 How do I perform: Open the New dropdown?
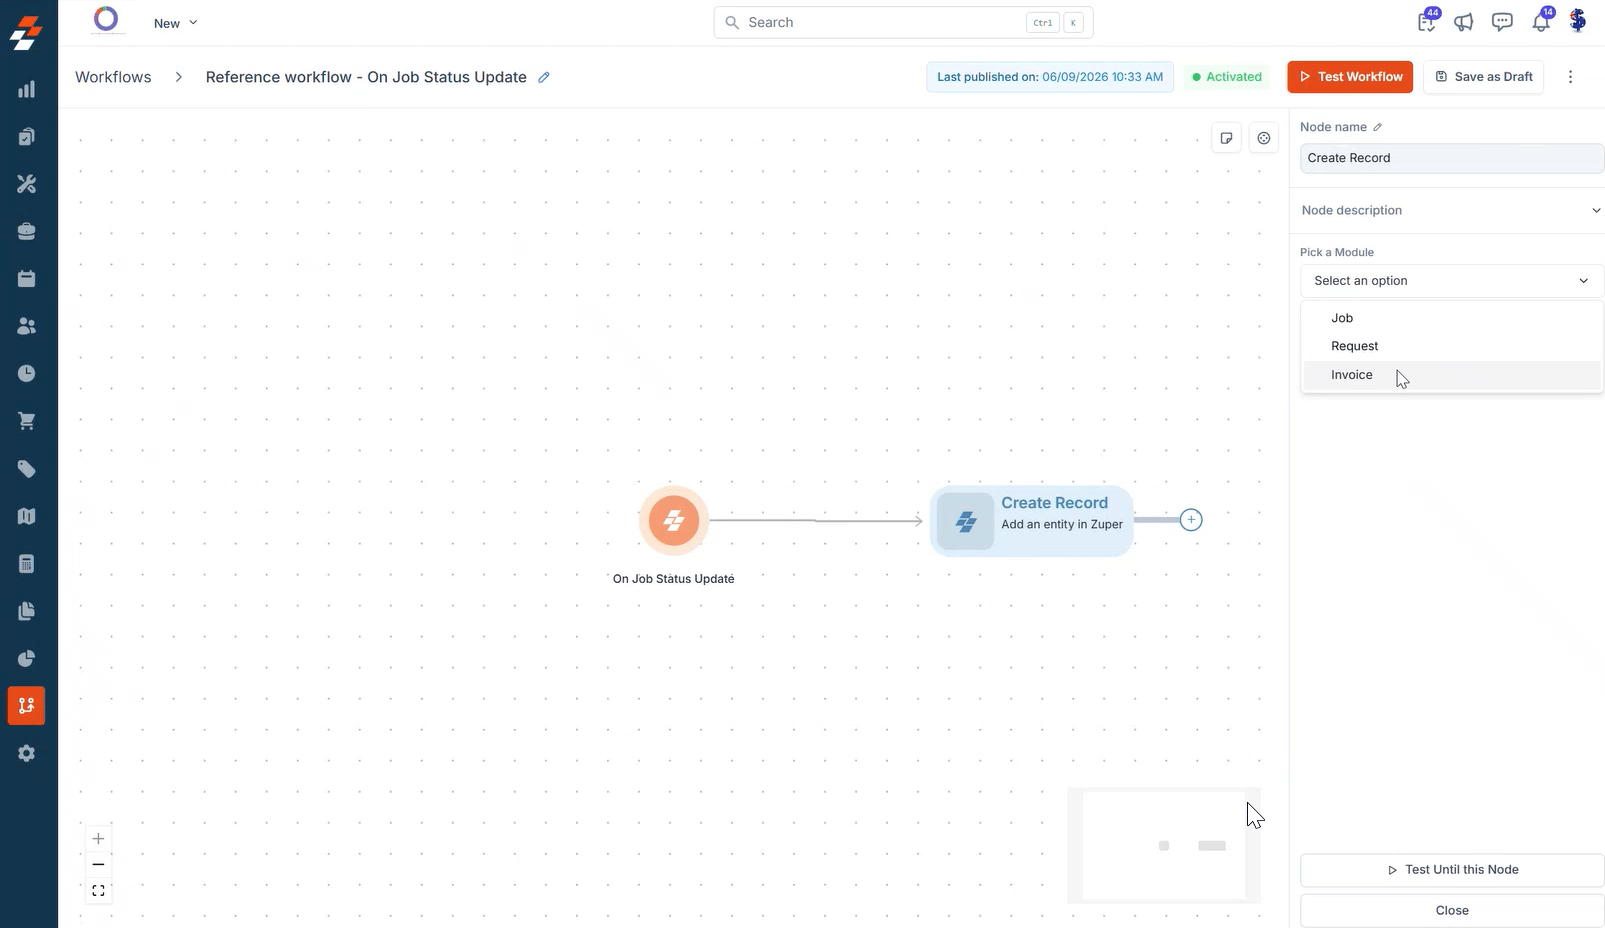176,23
